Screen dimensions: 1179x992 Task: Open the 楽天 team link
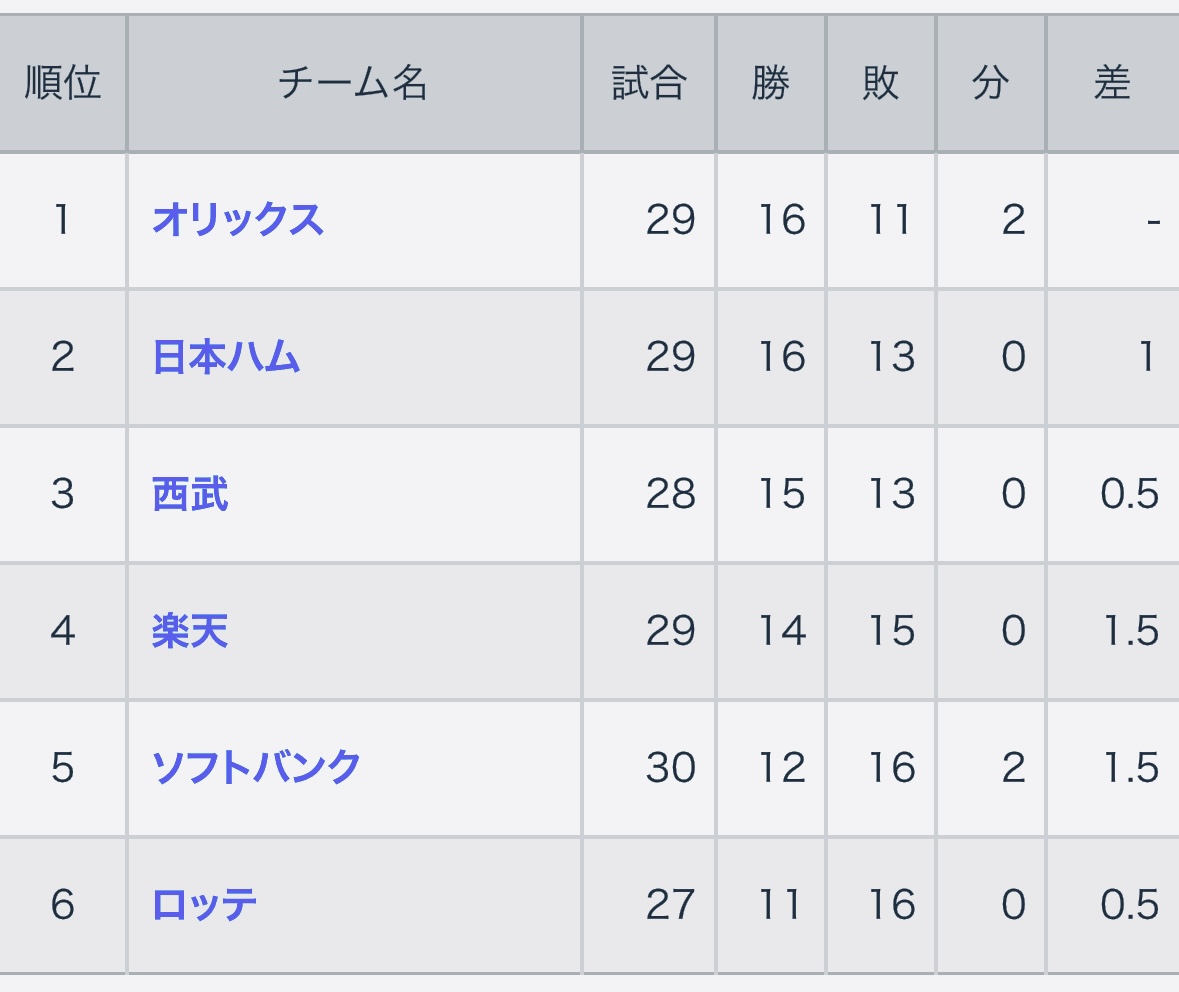click(x=190, y=631)
